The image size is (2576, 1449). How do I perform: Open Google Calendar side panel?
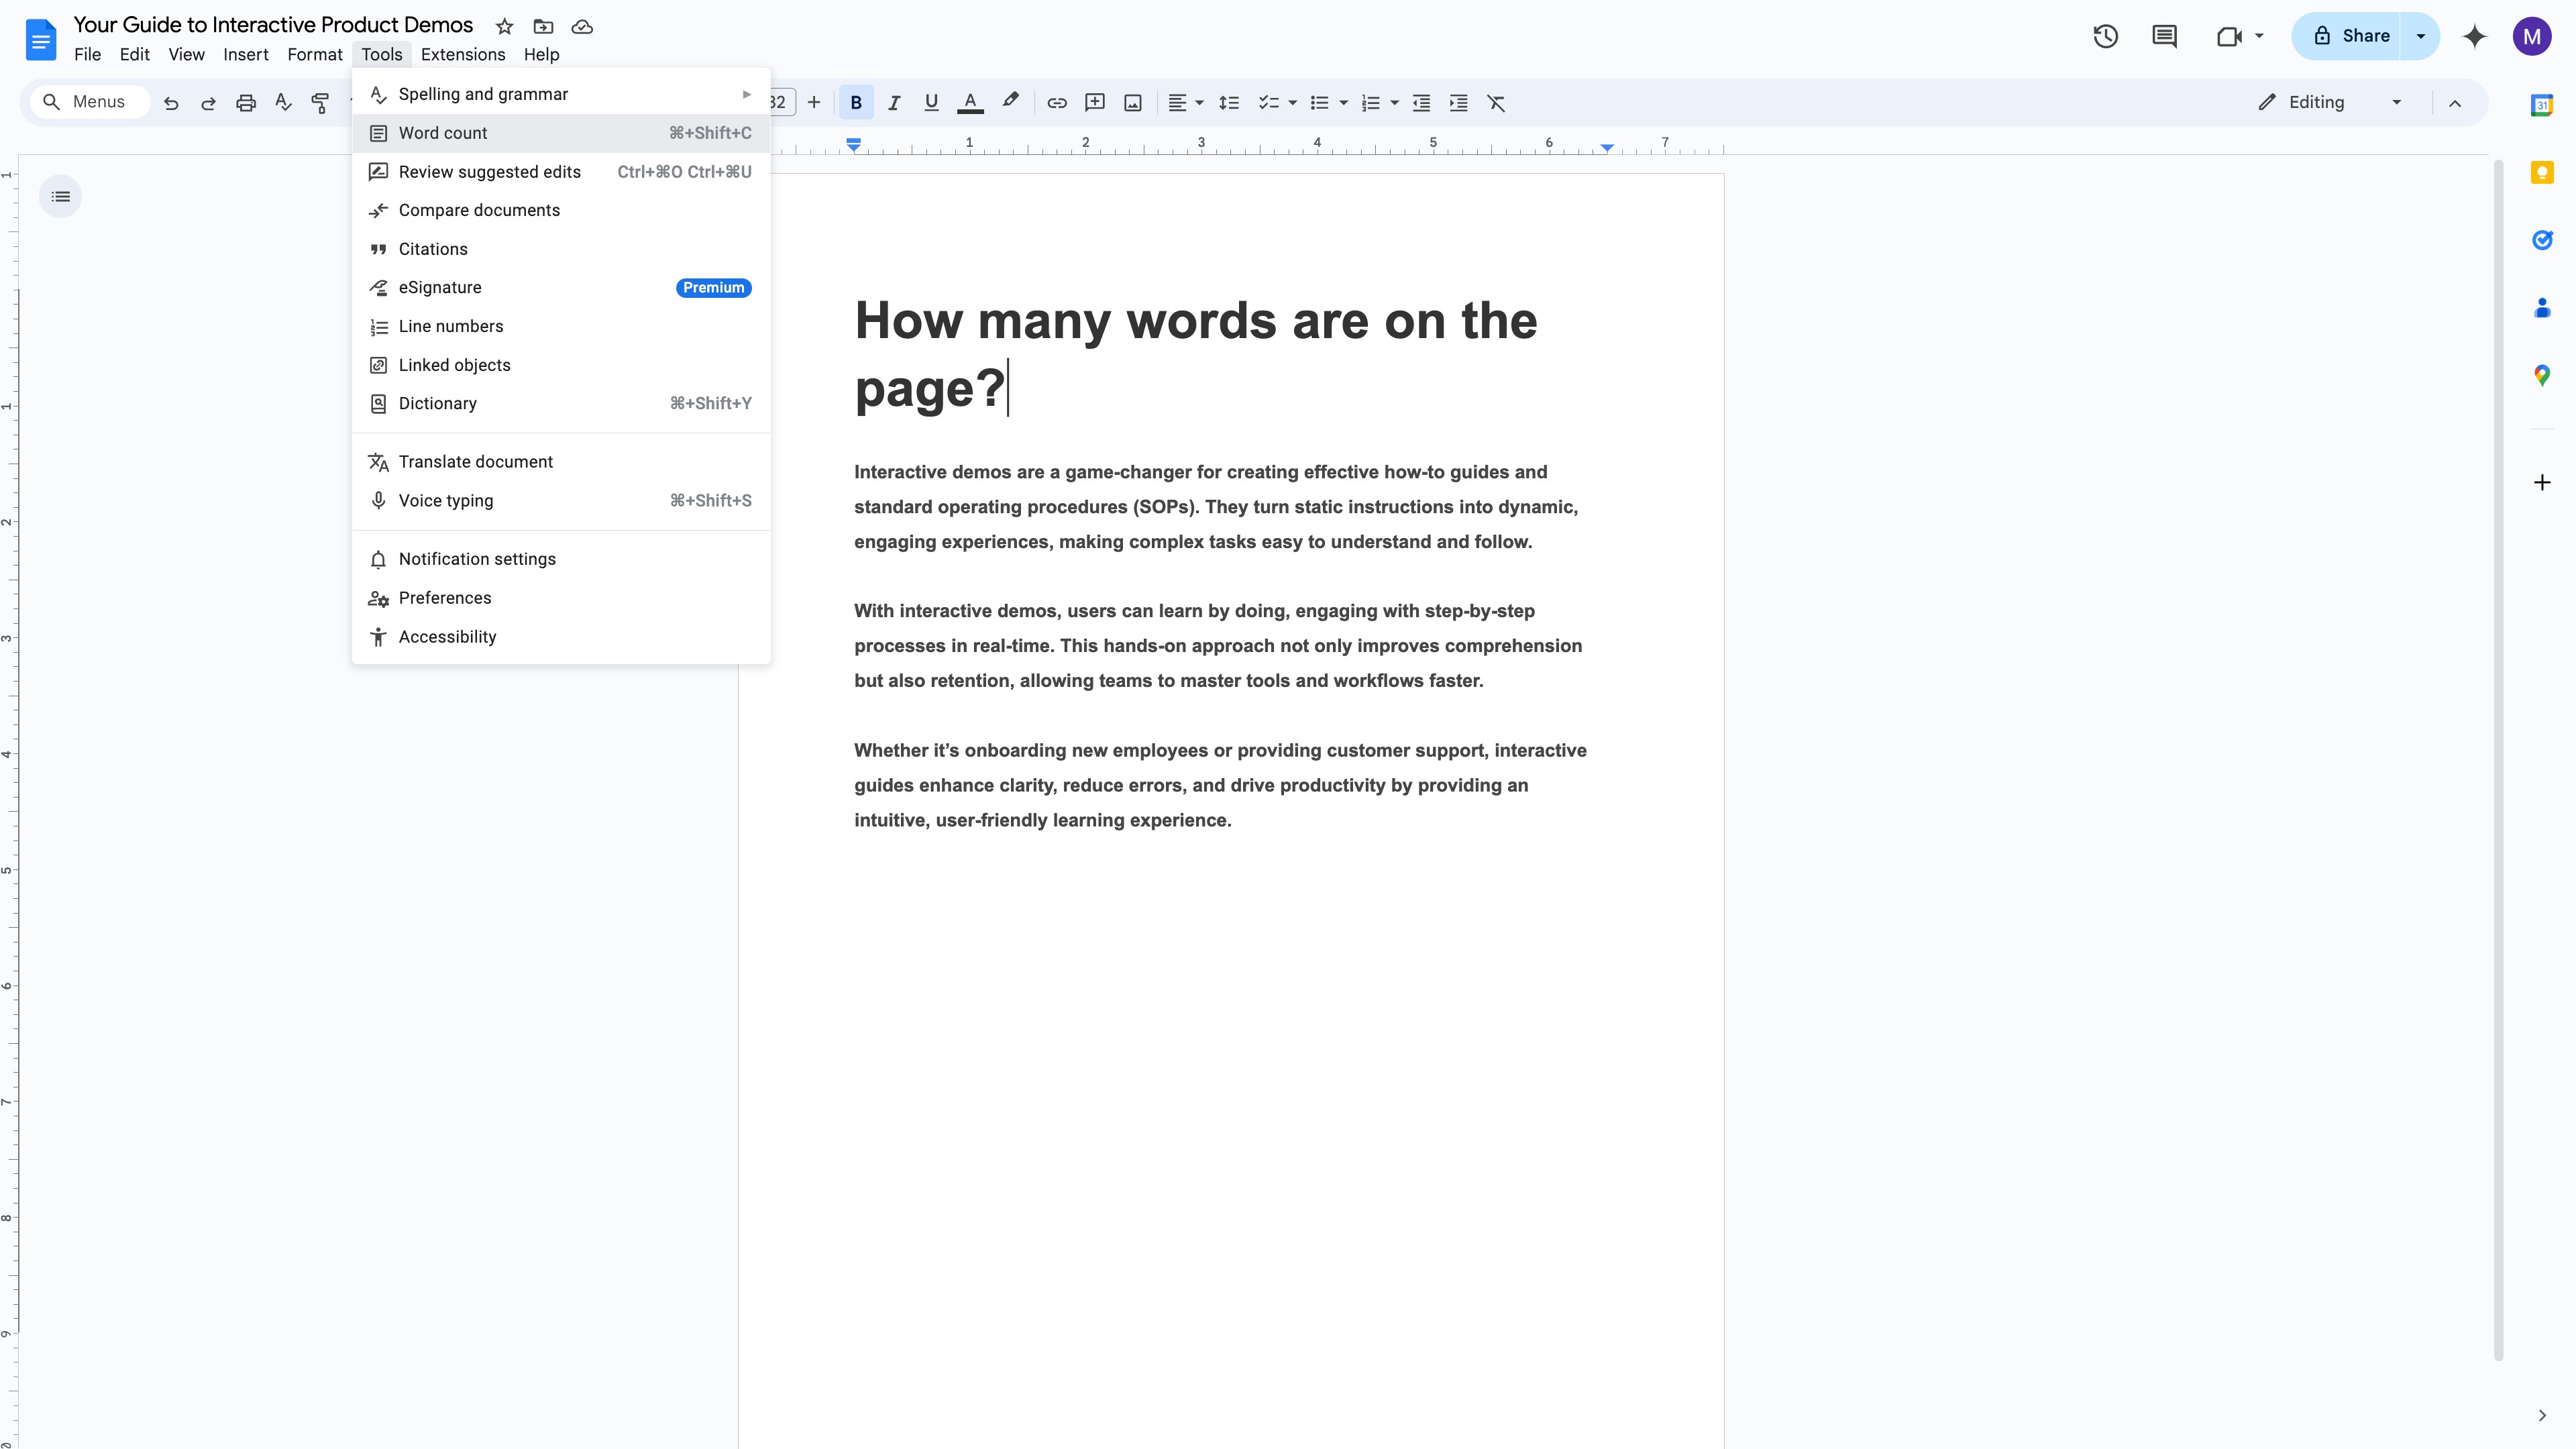[x=2542, y=105]
